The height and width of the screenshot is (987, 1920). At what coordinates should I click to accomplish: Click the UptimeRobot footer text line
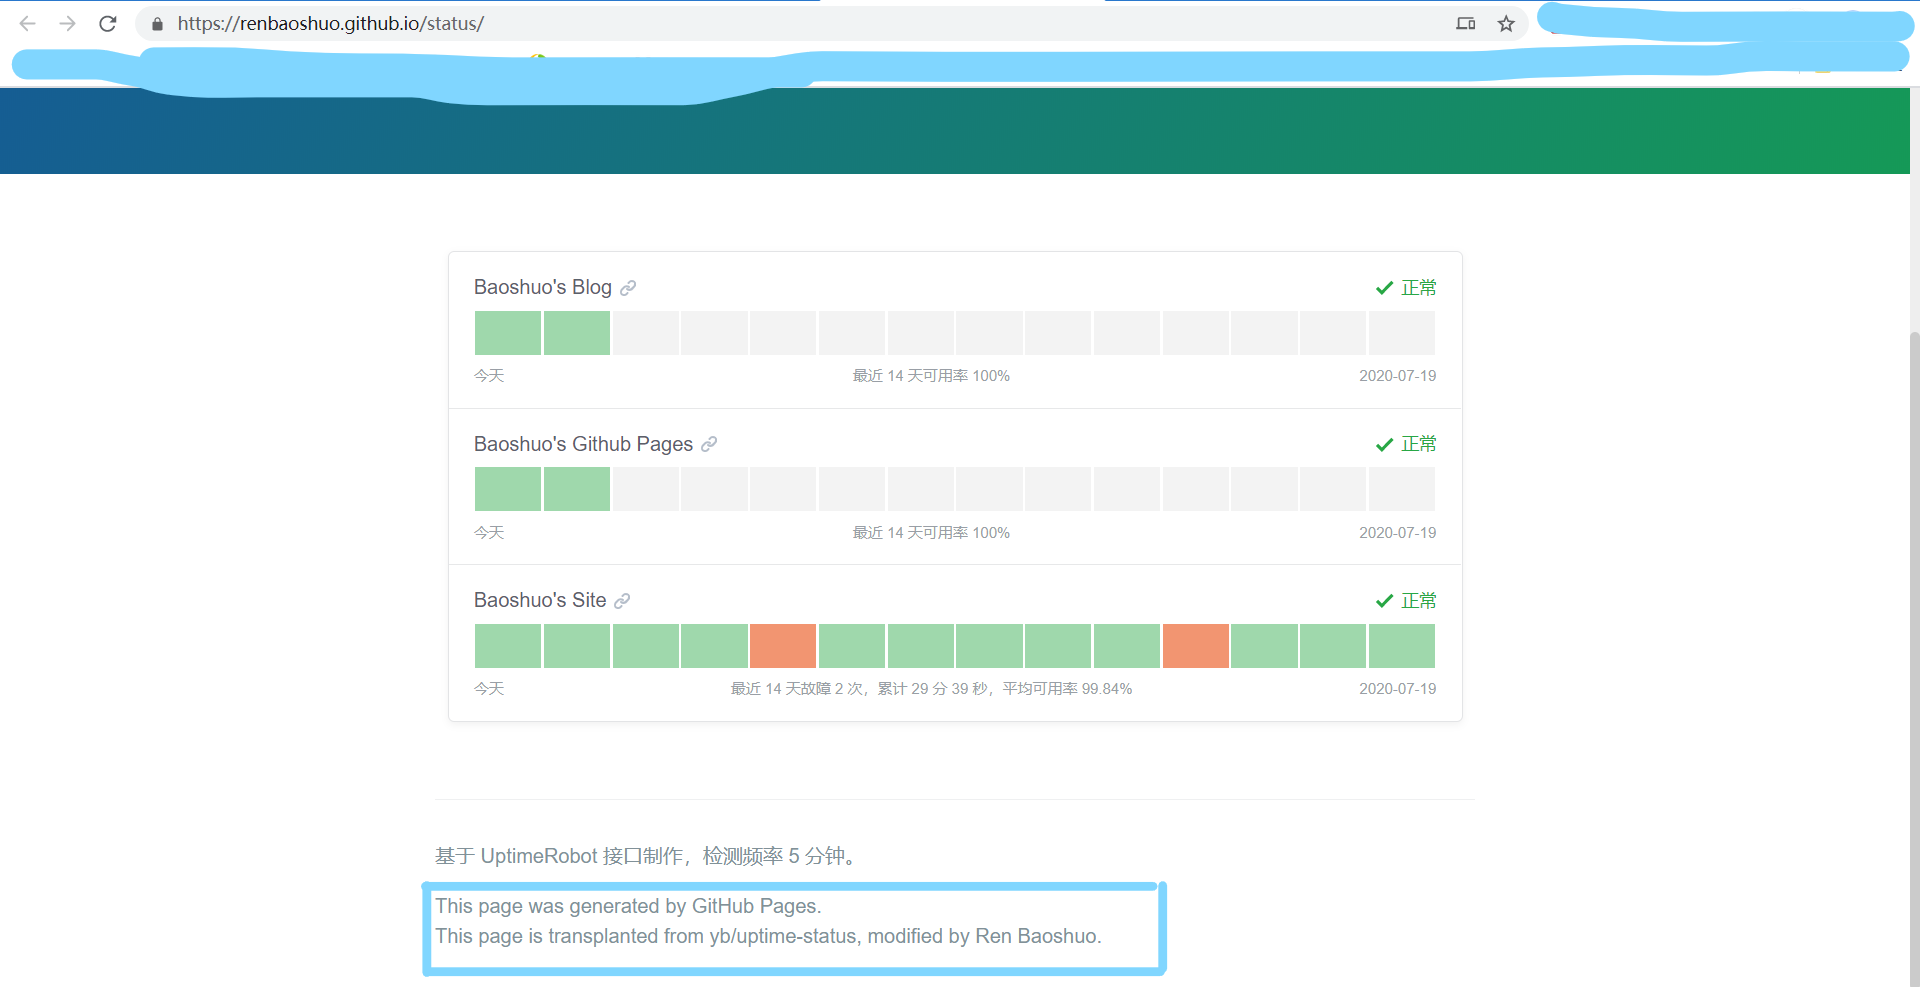tap(647, 856)
